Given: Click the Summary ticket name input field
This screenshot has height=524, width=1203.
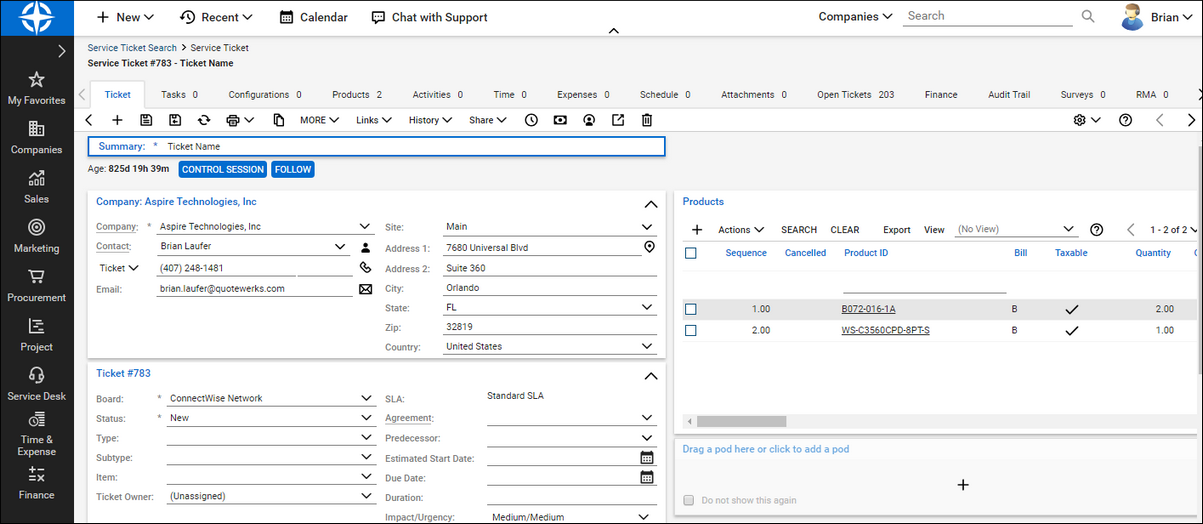Looking at the screenshot, I should click(410, 147).
